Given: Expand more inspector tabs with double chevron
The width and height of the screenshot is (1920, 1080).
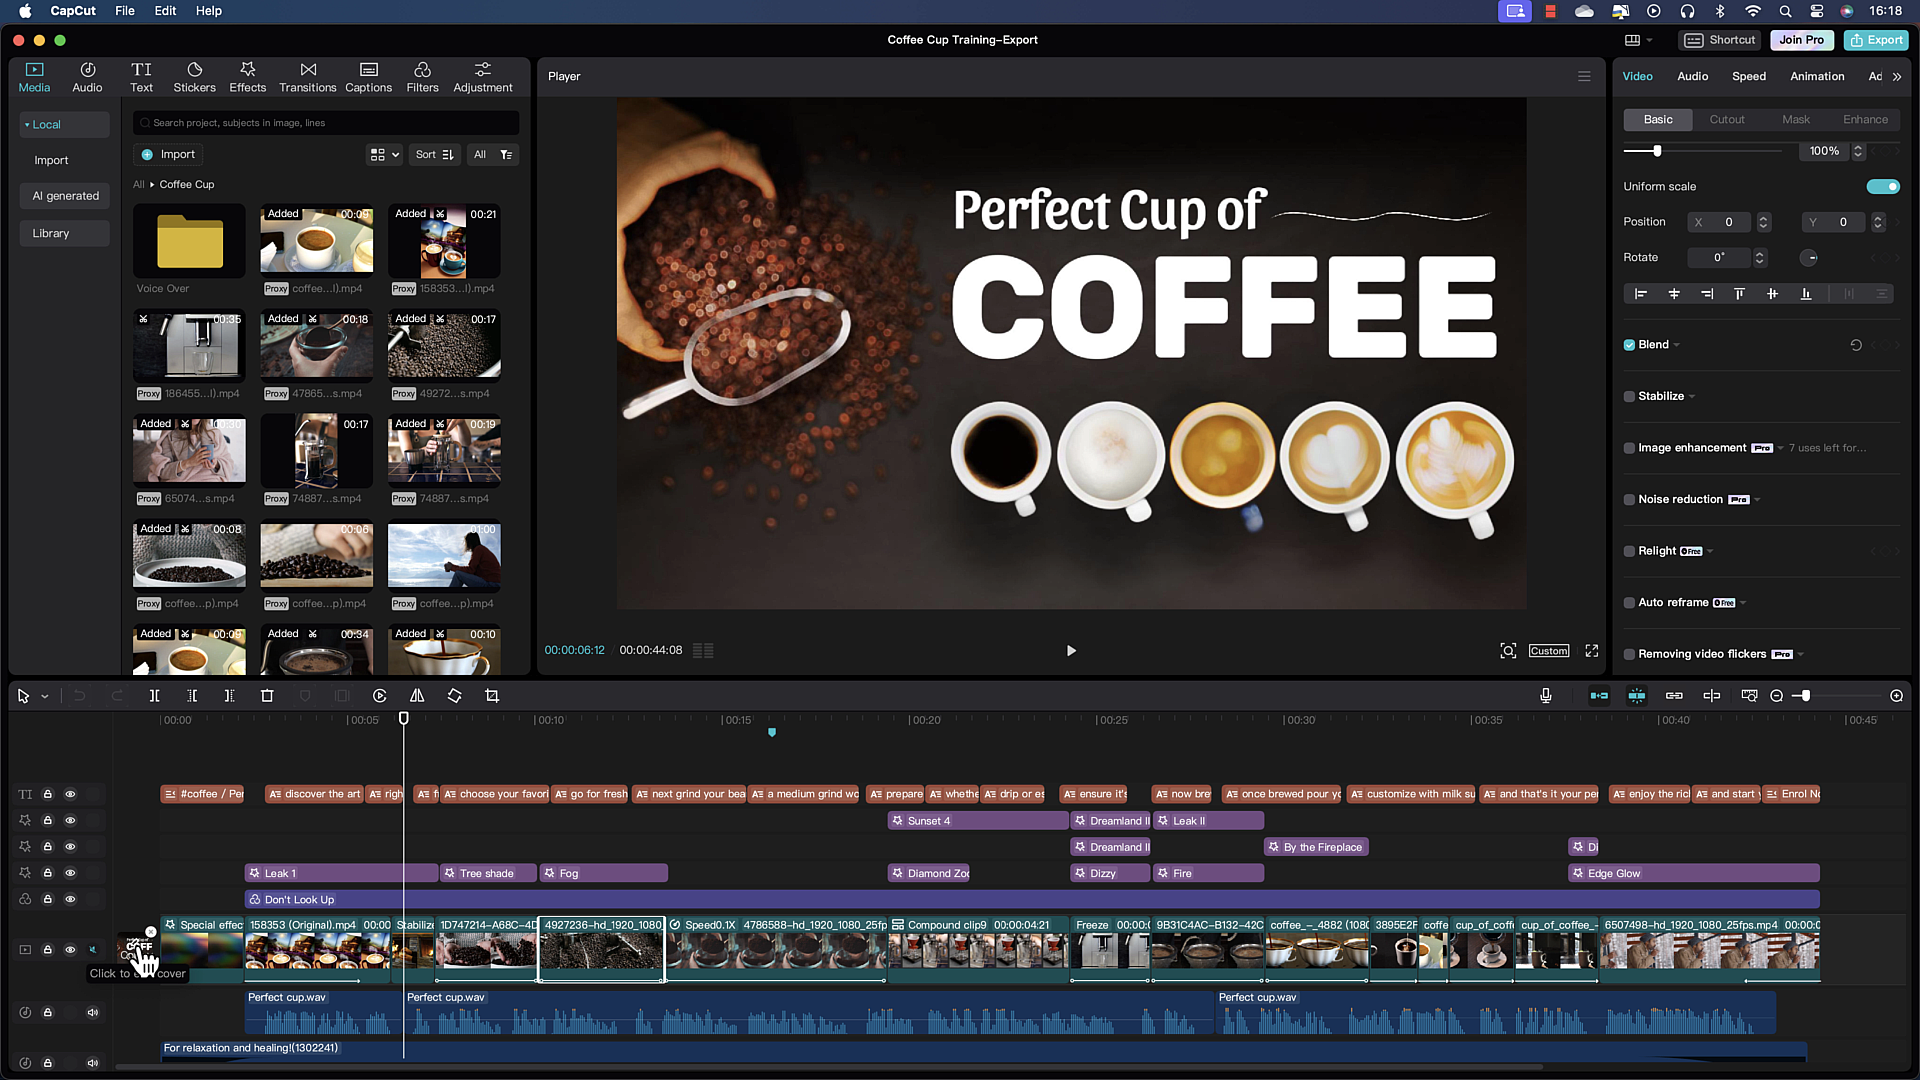Looking at the screenshot, I should (x=1897, y=77).
